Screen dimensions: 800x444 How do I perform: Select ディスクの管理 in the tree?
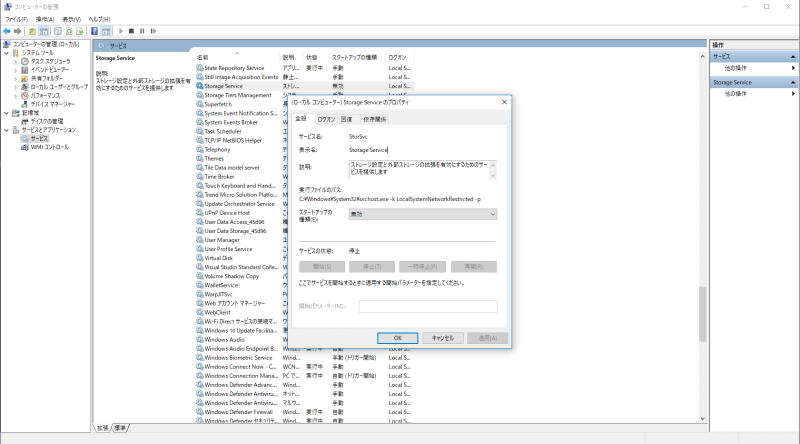[x=47, y=121]
